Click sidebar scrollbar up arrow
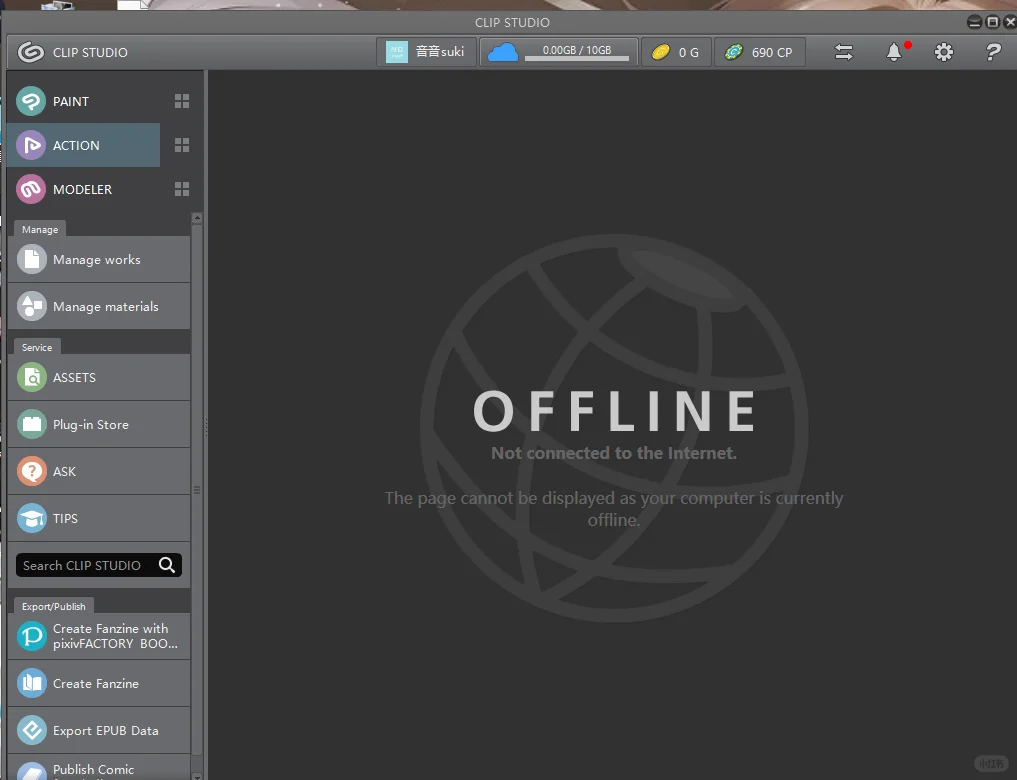Viewport: 1017px width, 780px height. point(197,219)
